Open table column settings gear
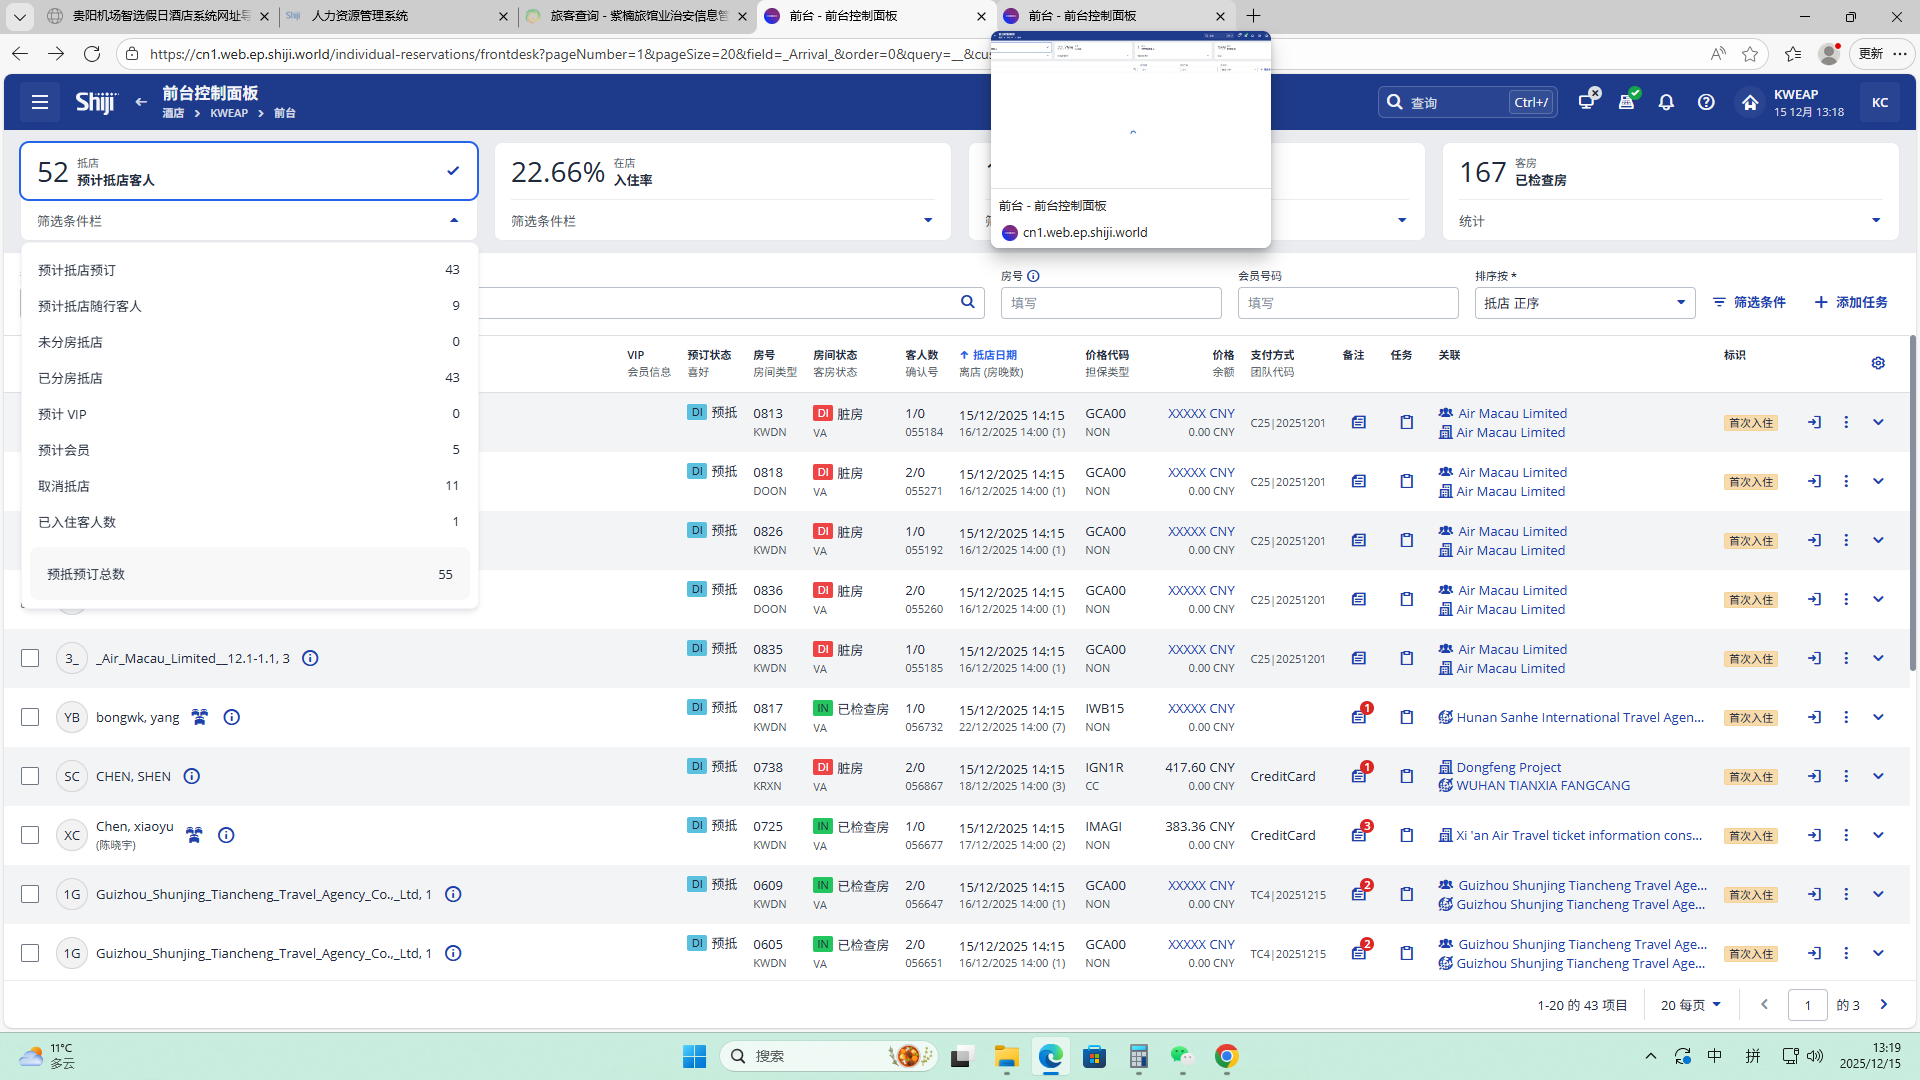 click(1878, 363)
